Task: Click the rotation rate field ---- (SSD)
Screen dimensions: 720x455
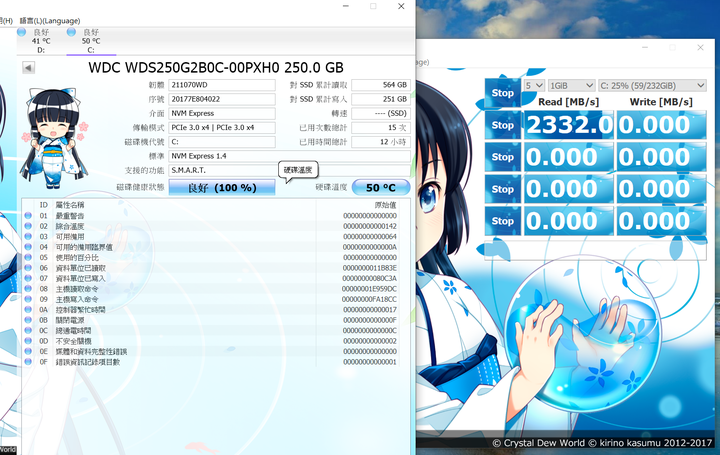Action: point(381,113)
